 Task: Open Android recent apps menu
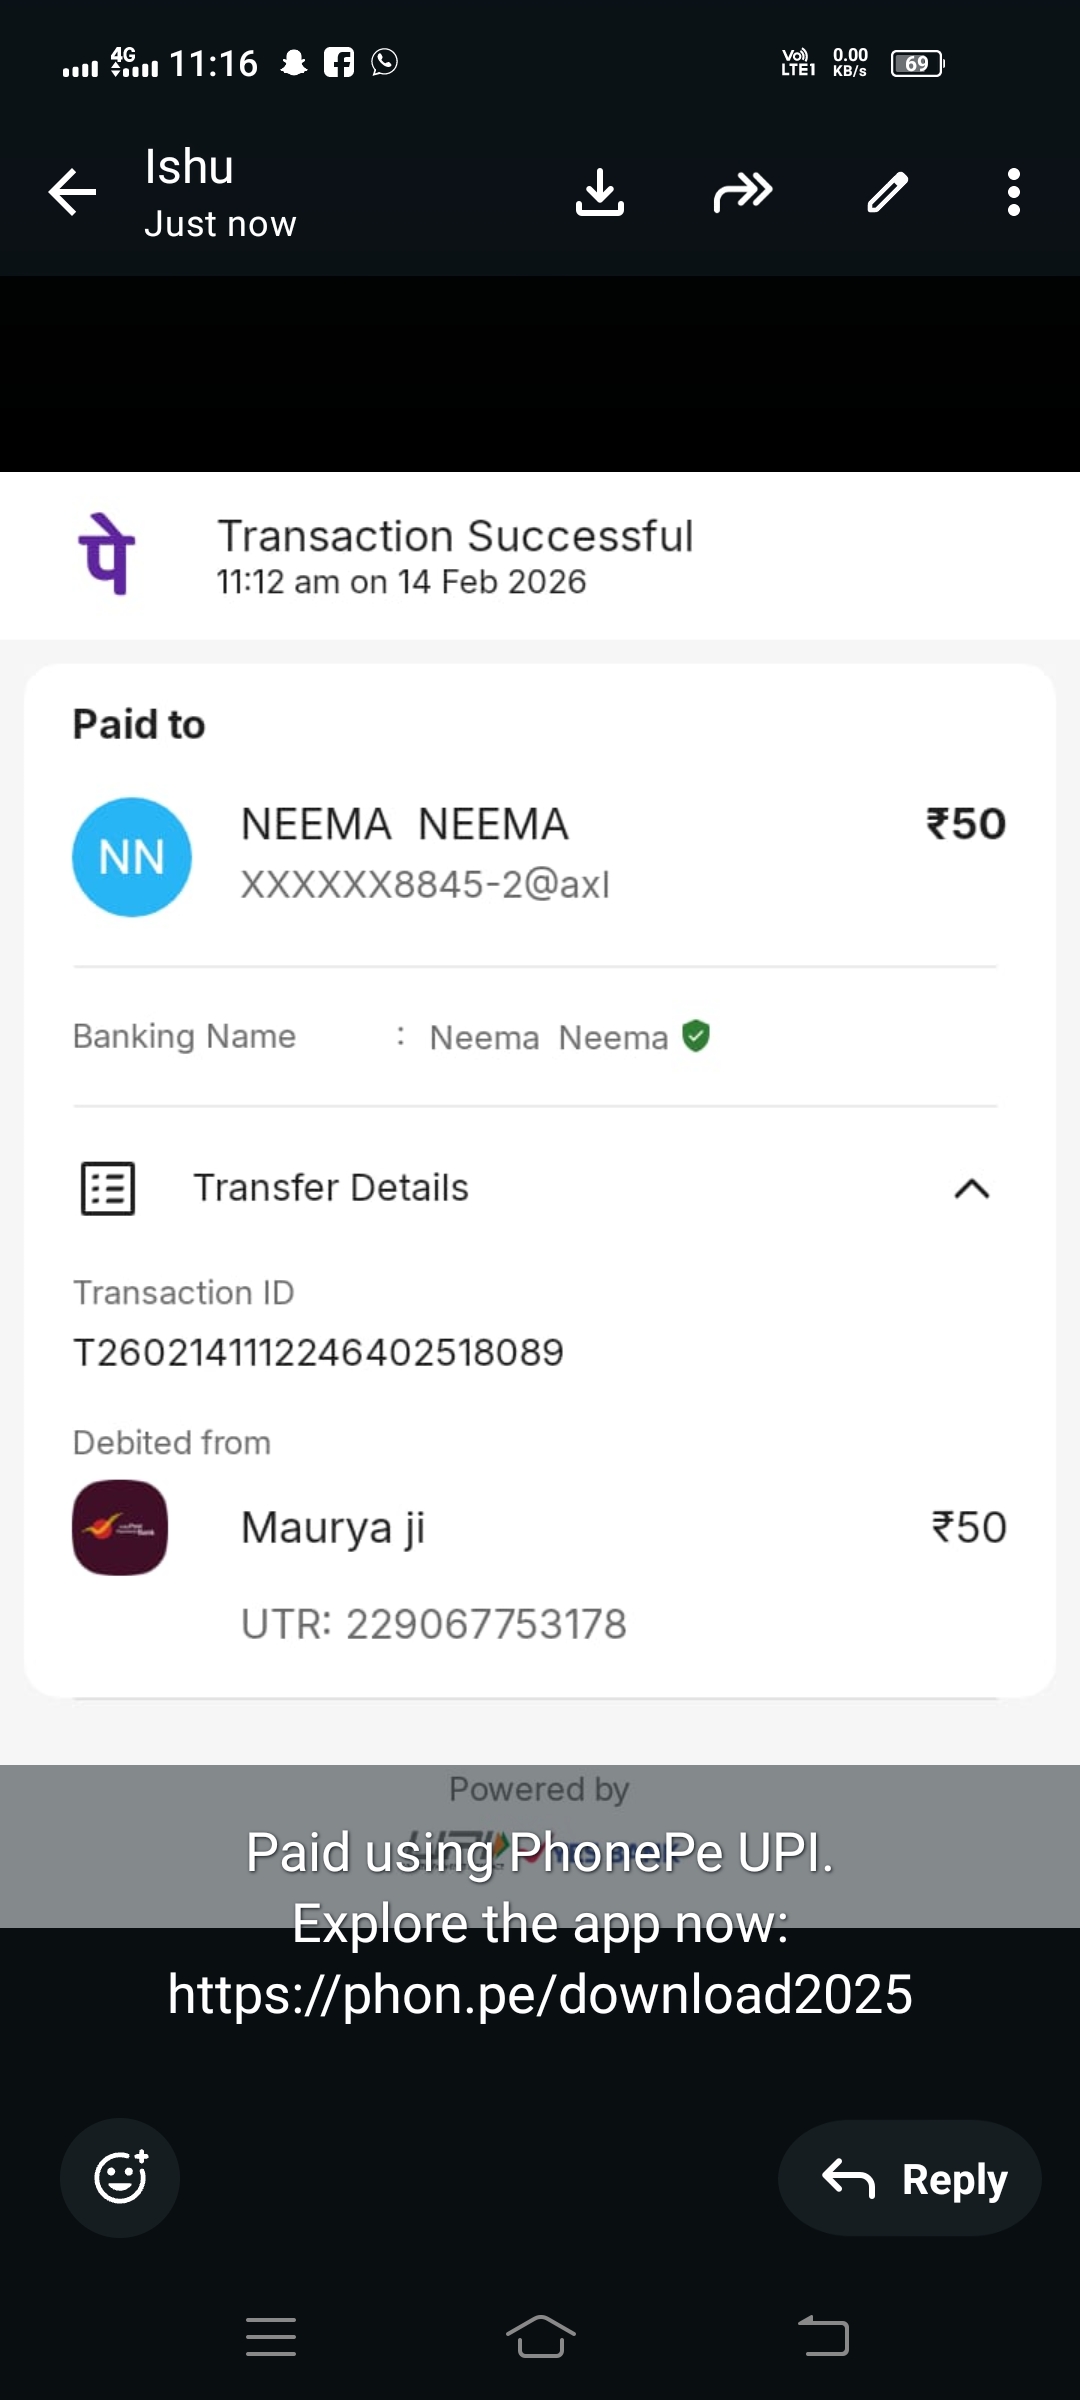click(271, 2337)
